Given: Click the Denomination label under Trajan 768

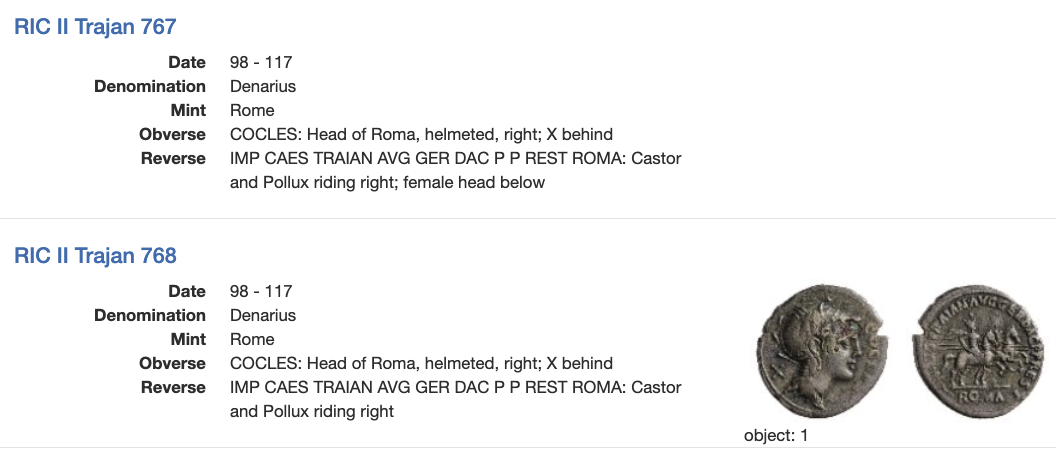Looking at the screenshot, I should pos(150,315).
